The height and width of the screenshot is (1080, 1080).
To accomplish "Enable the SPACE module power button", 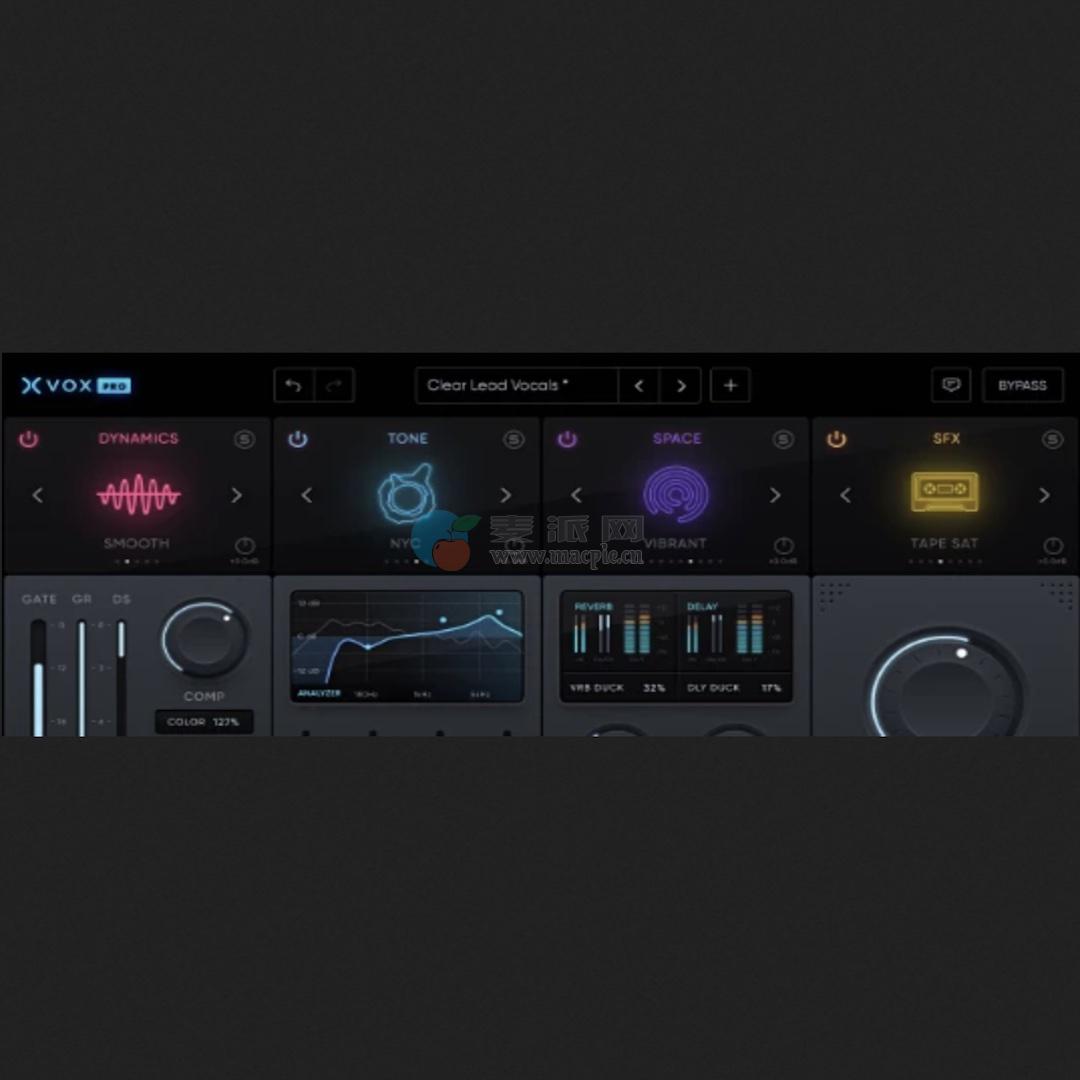I will (x=567, y=438).
